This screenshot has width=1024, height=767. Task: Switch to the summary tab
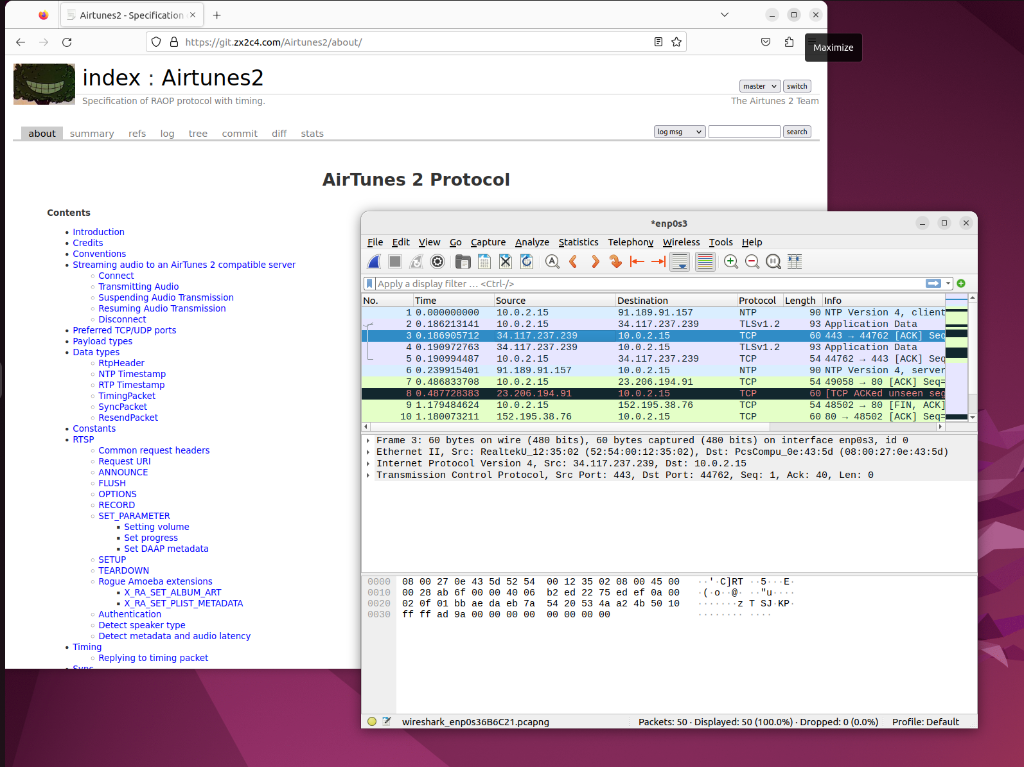pos(92,134)
